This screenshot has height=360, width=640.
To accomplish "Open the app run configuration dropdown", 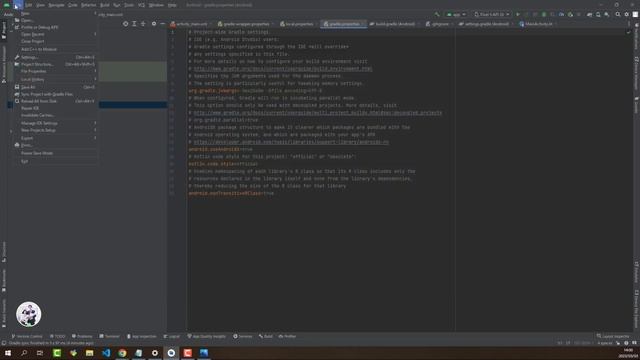I will click(456, 14).
